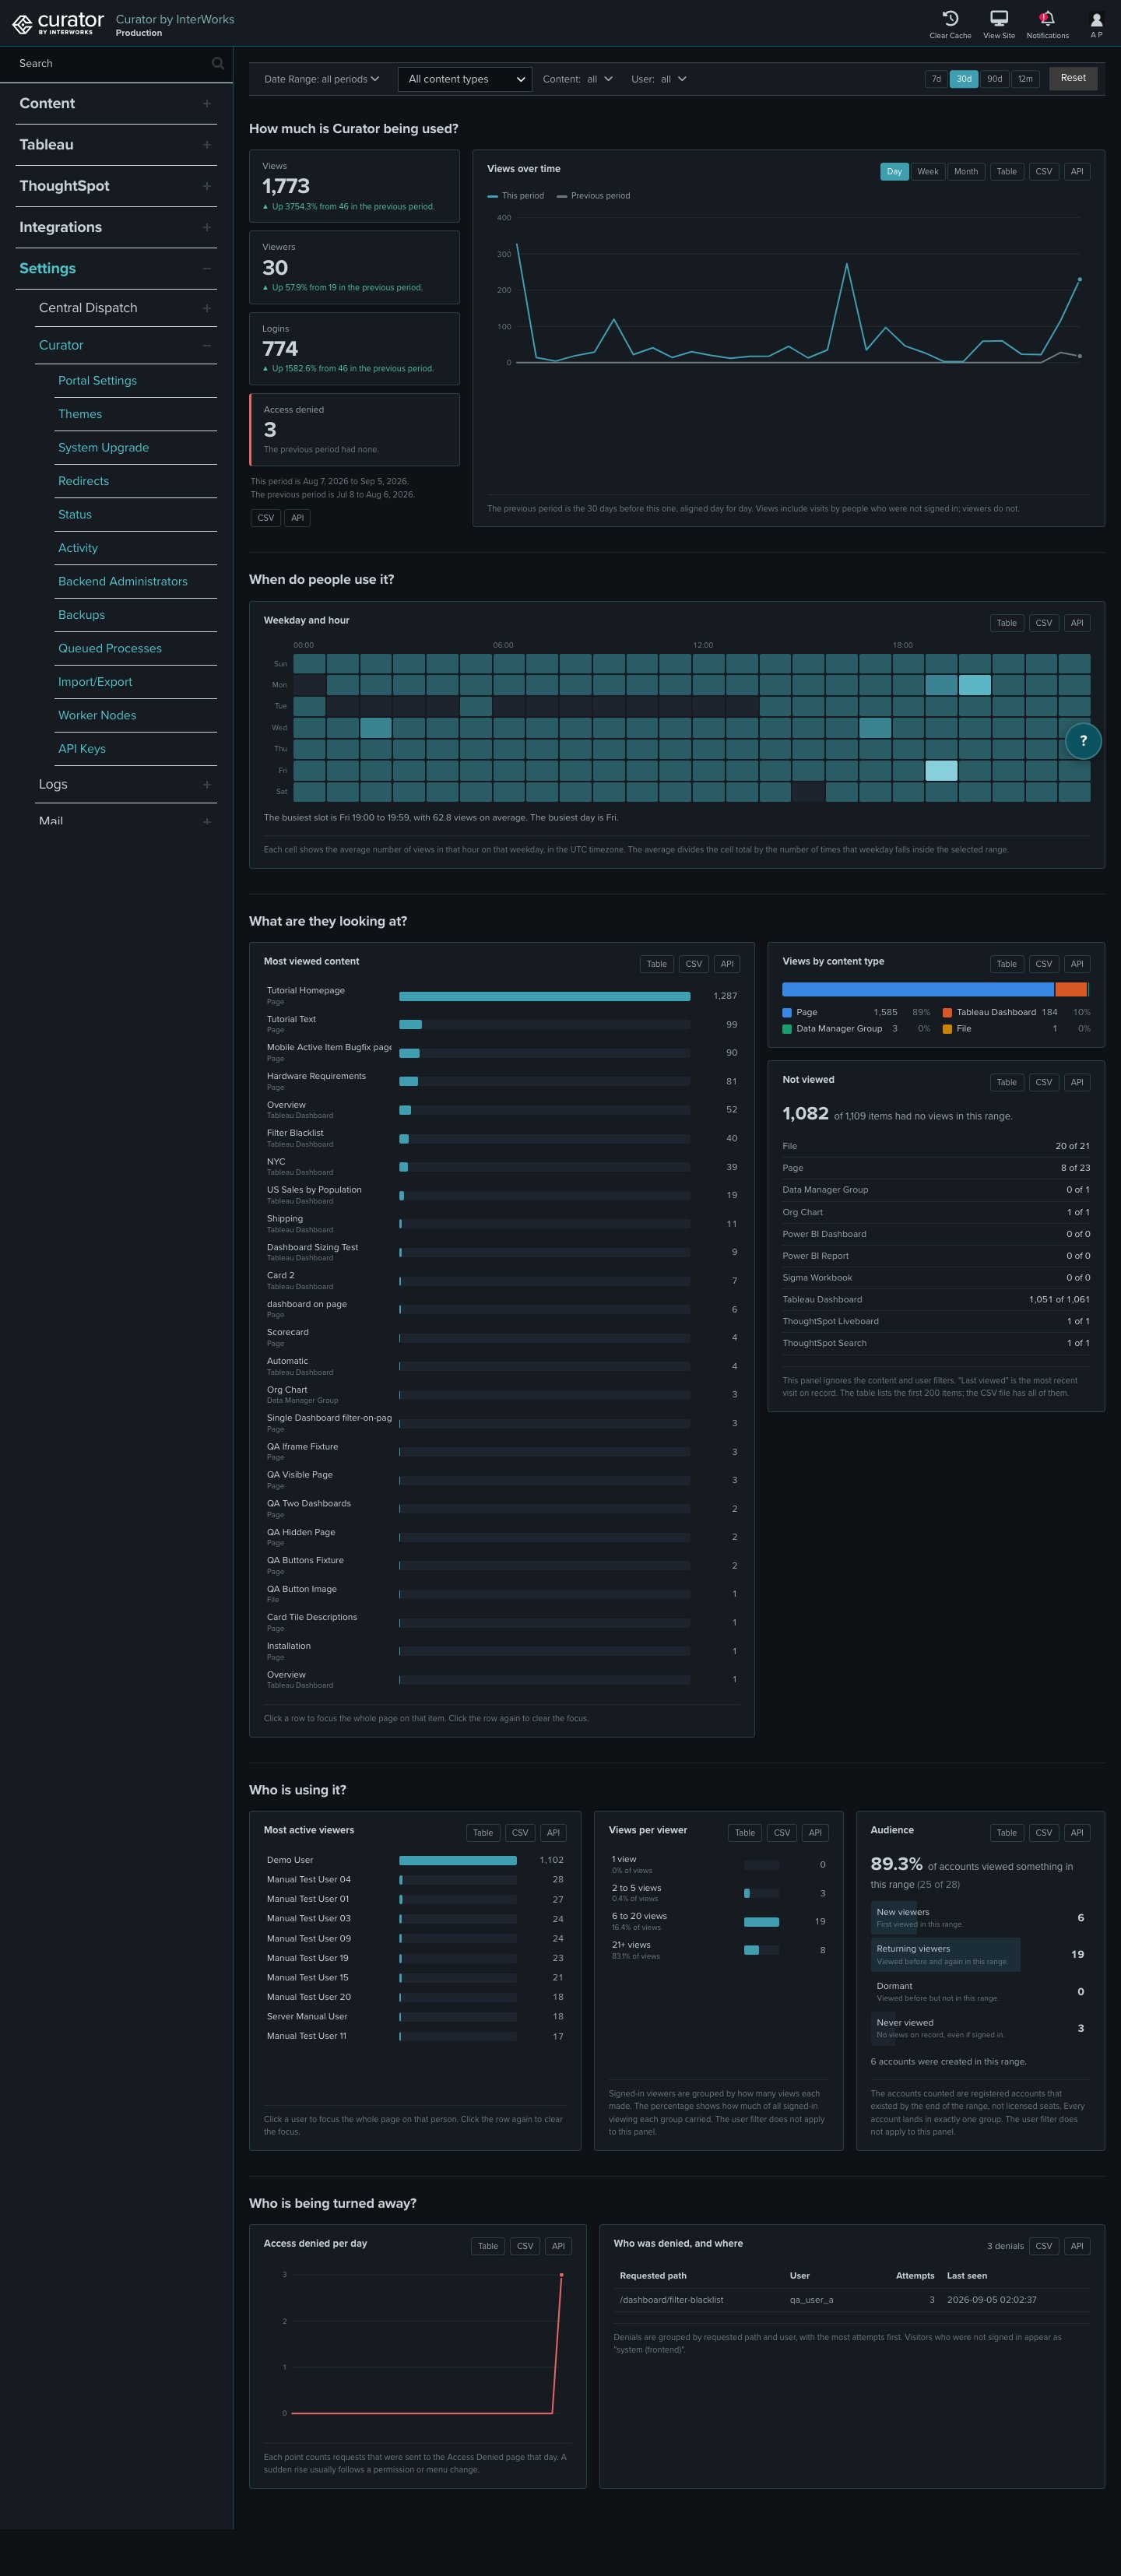The width and height of the screenshot is (1121, 2576).
Task: Open API for Audience panel
Action: pyautogui.click(x=1077, y=1833)
